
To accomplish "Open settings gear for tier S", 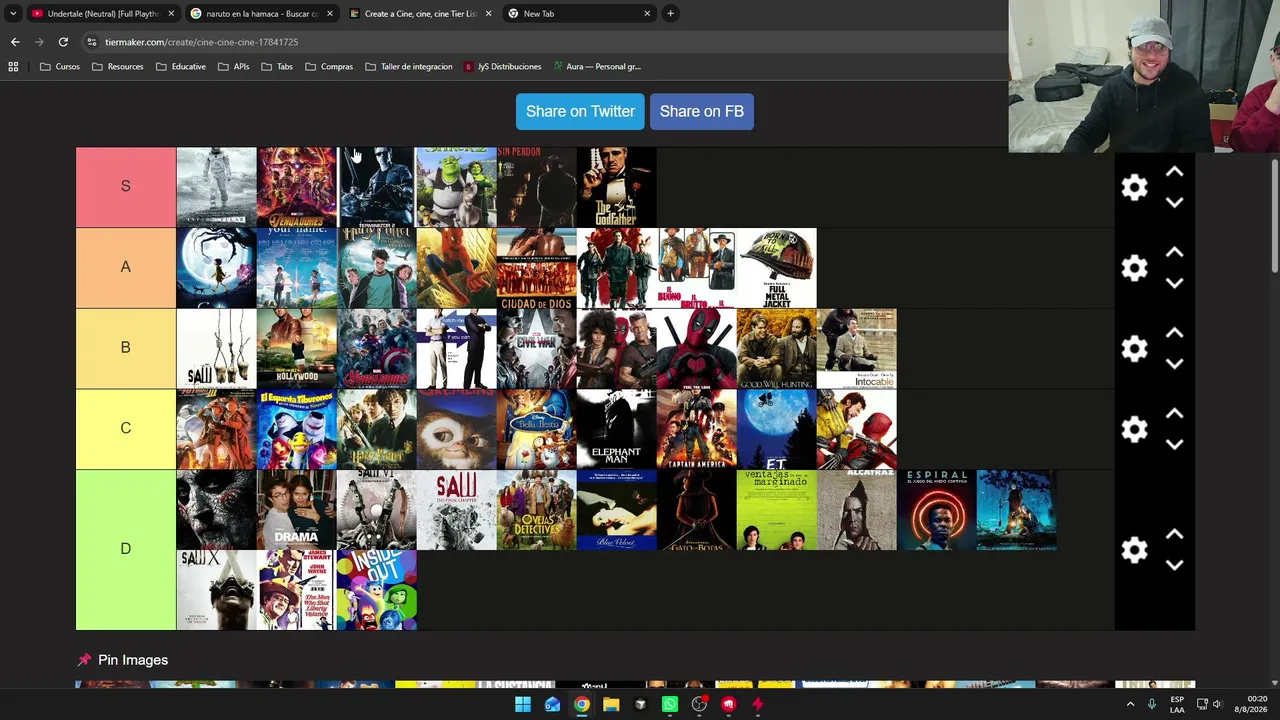I will point(1134,187).
